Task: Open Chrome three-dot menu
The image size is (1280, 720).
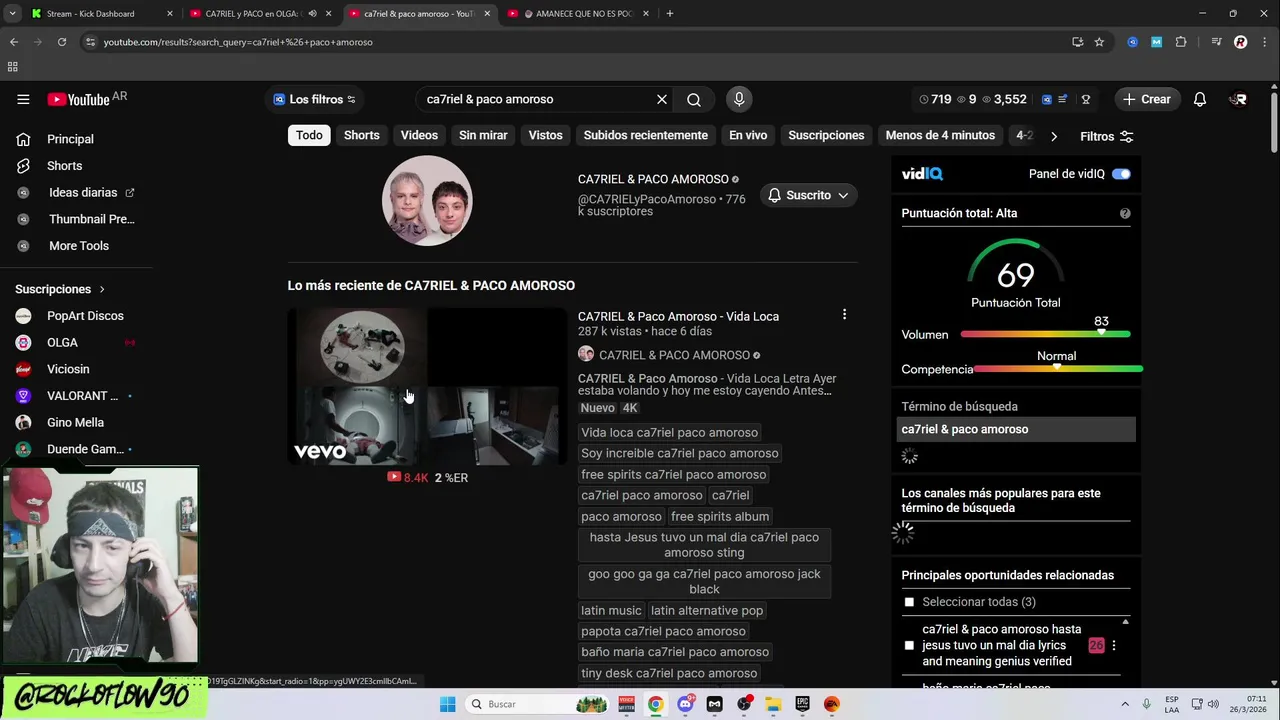Action: point(1264,42)
